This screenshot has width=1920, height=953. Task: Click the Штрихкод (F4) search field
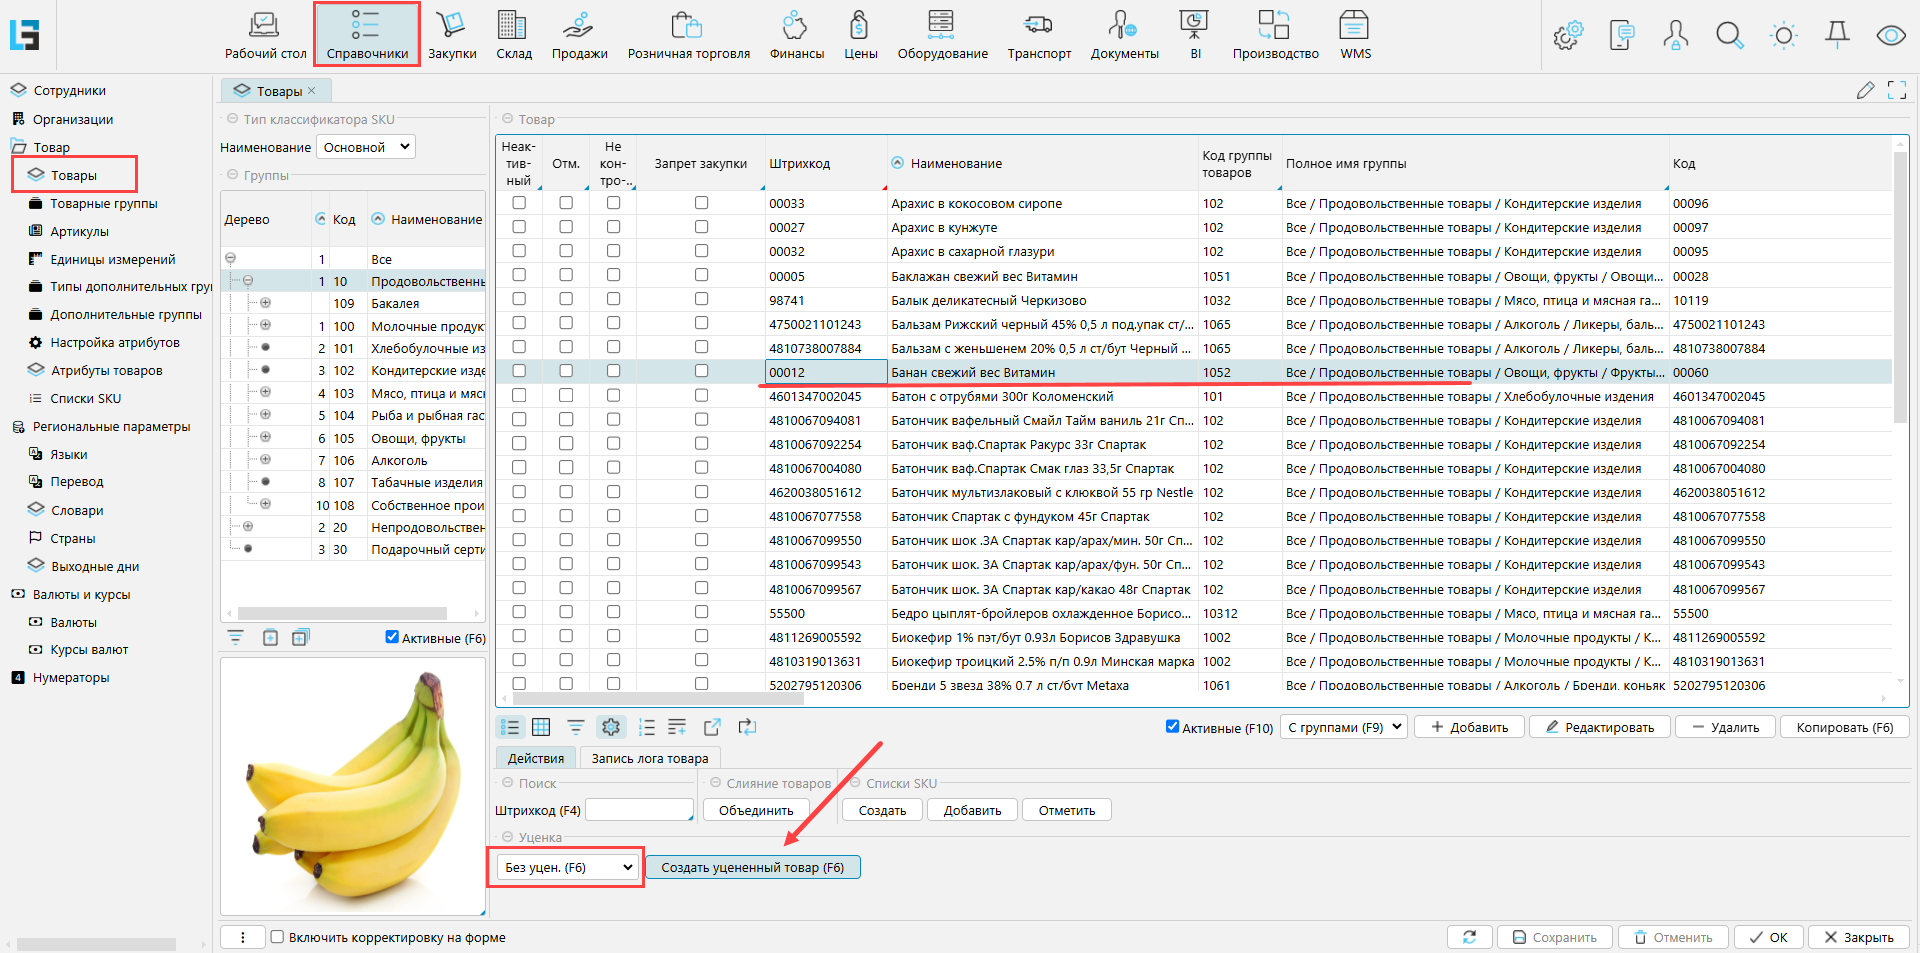click(639, 810)
